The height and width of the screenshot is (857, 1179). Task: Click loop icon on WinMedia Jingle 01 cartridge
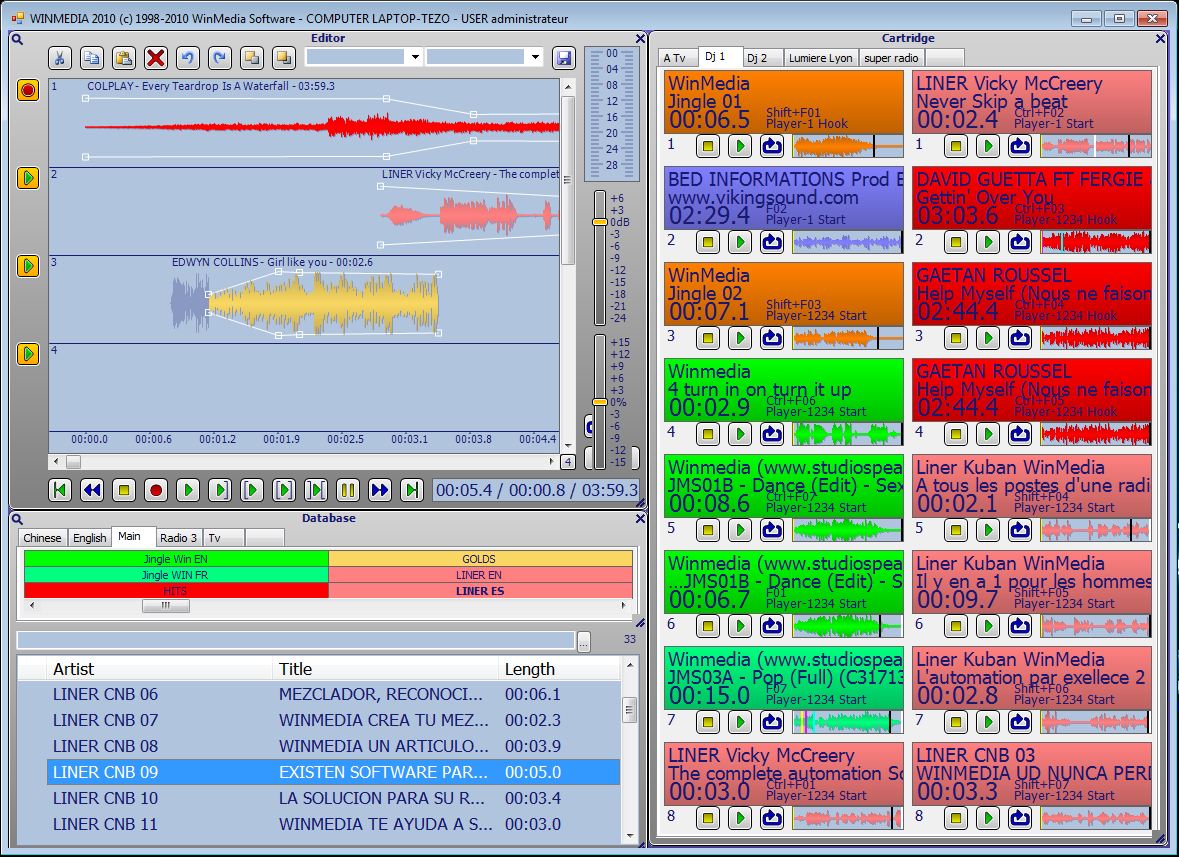tap(771, 147)
